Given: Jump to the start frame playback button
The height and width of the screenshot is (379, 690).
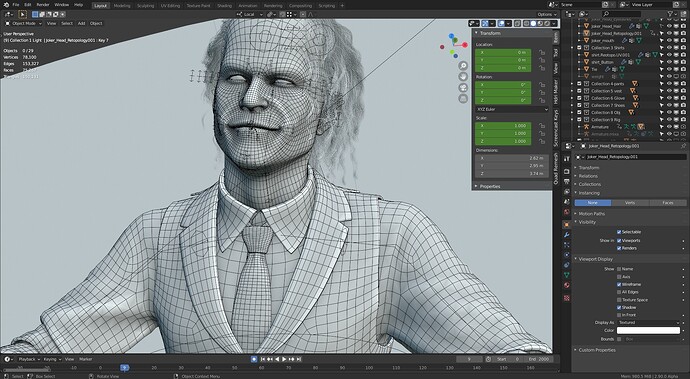Looking at the screenshot, I should coord(263,359).
